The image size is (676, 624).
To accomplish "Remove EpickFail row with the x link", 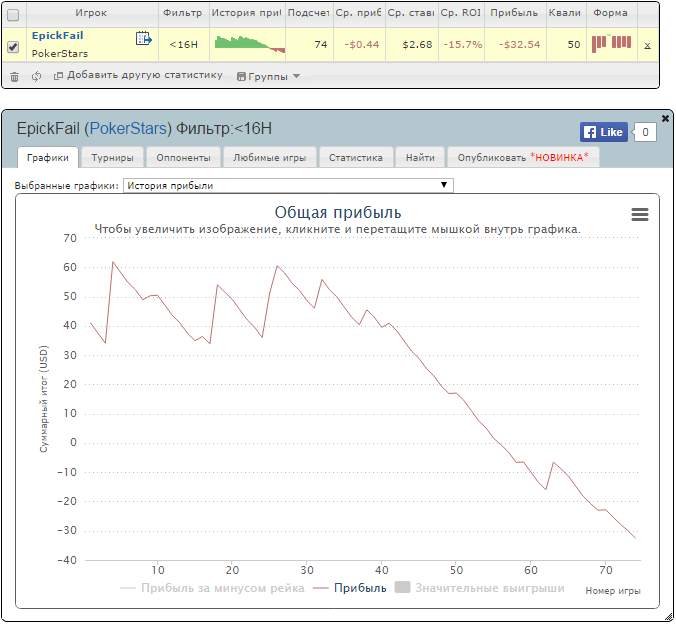I will click(647, 45).
